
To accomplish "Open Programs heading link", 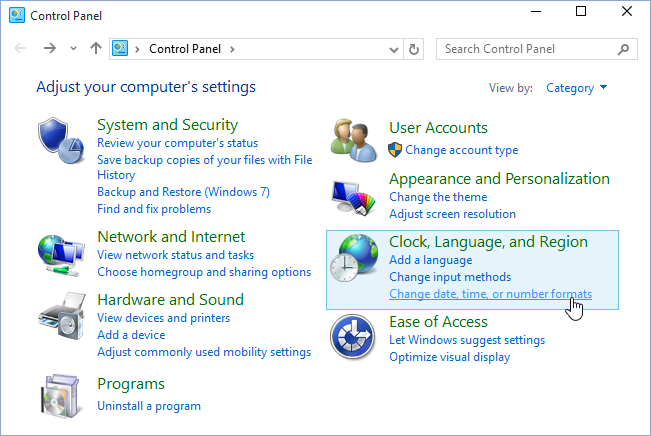I will click(x=131, y=384).
